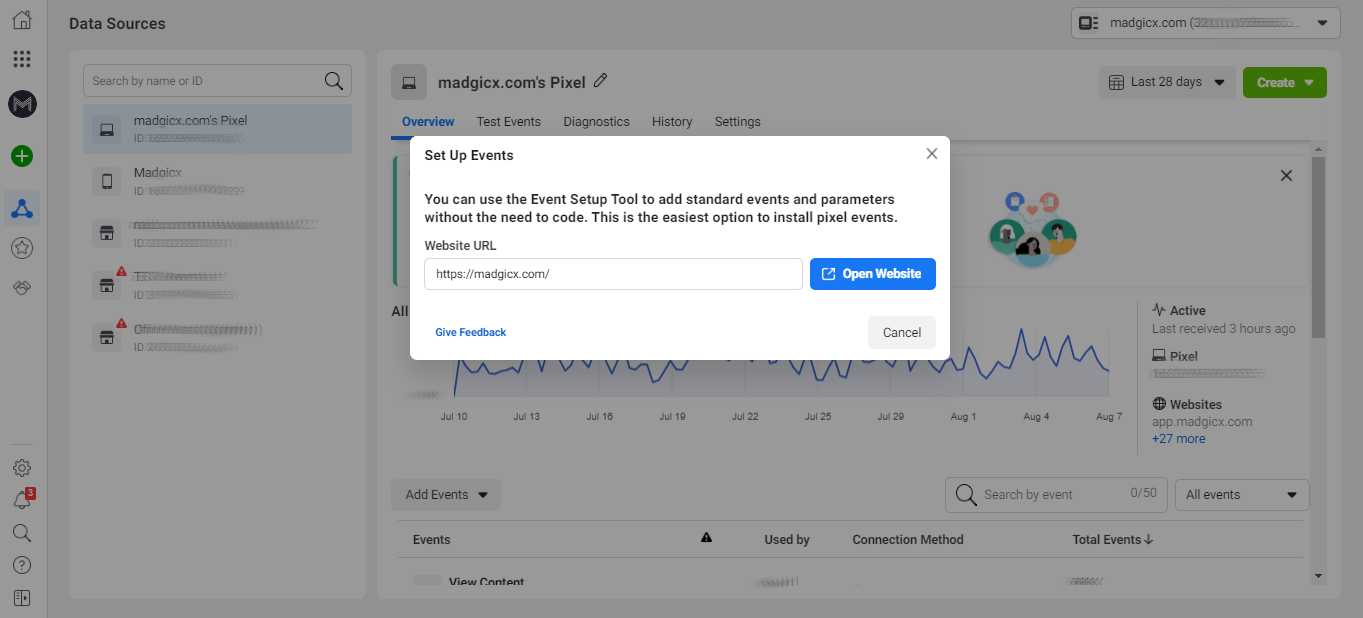Viewport: 1363px width, 618px height.
Task: Sort by Total Events column
Action: (1113, 540)
